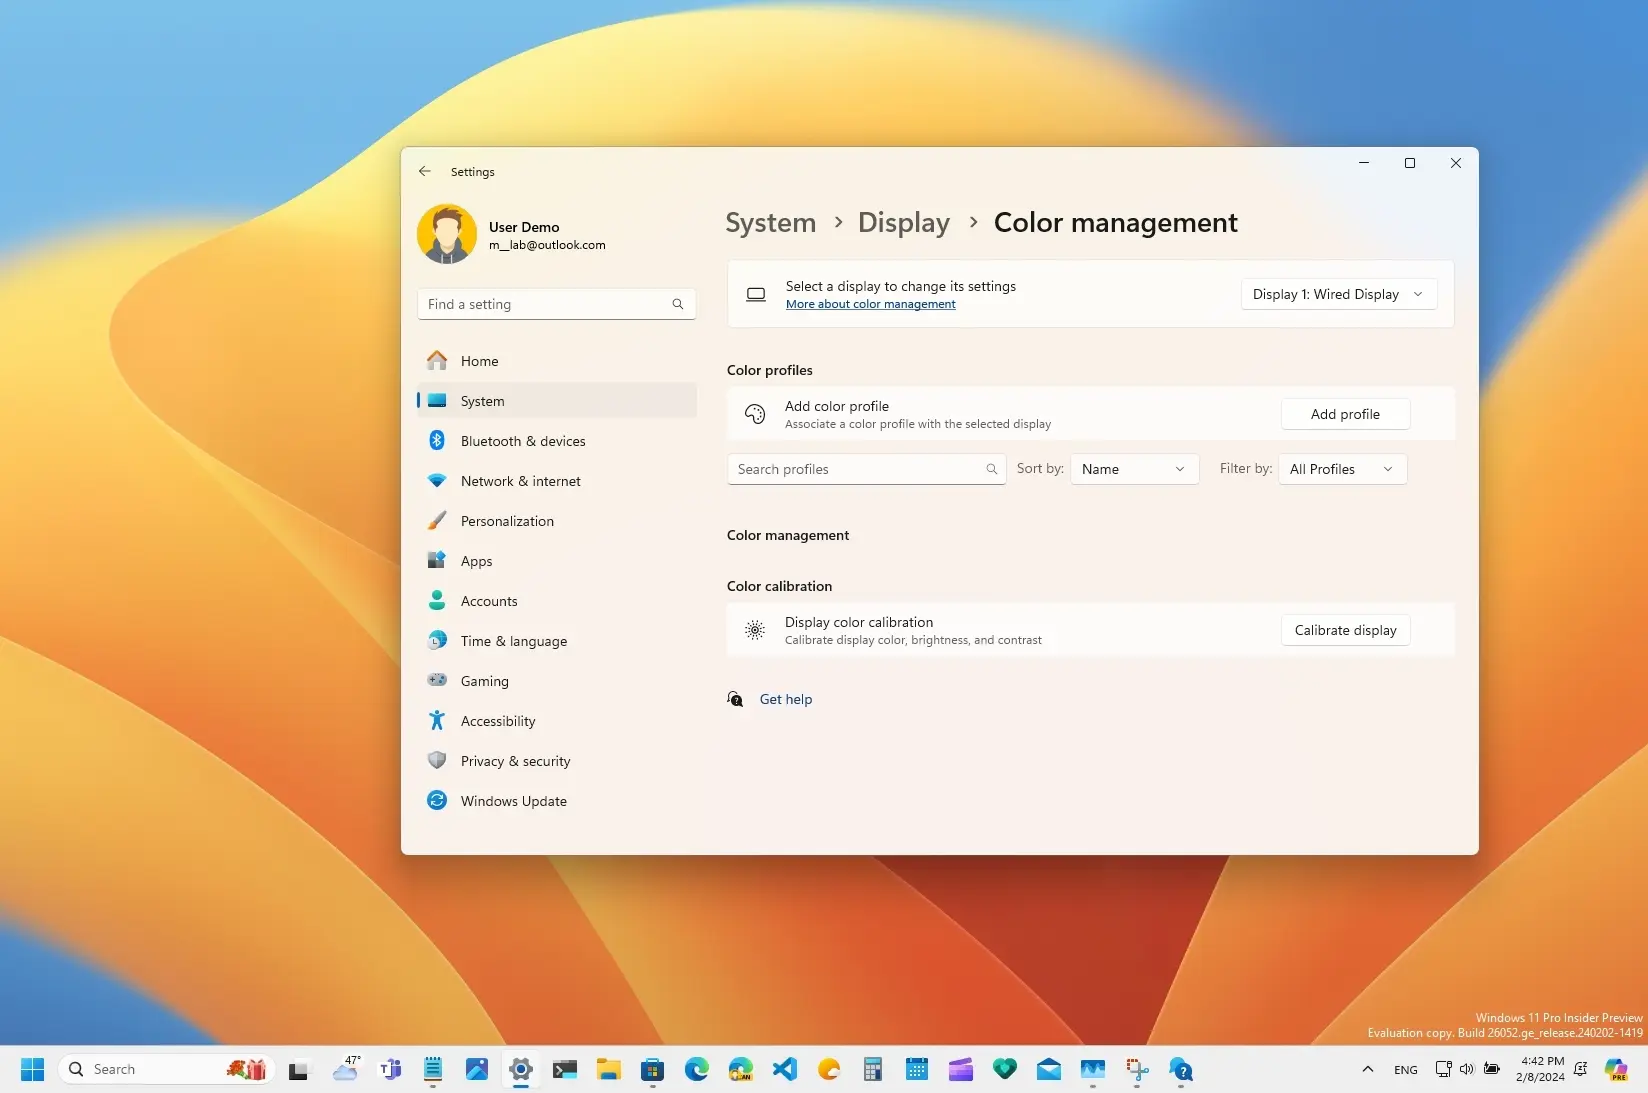
Task: Open the Display 1: Wired Display dropdown
Action: pyautogui.click(x=1337, y=294)
